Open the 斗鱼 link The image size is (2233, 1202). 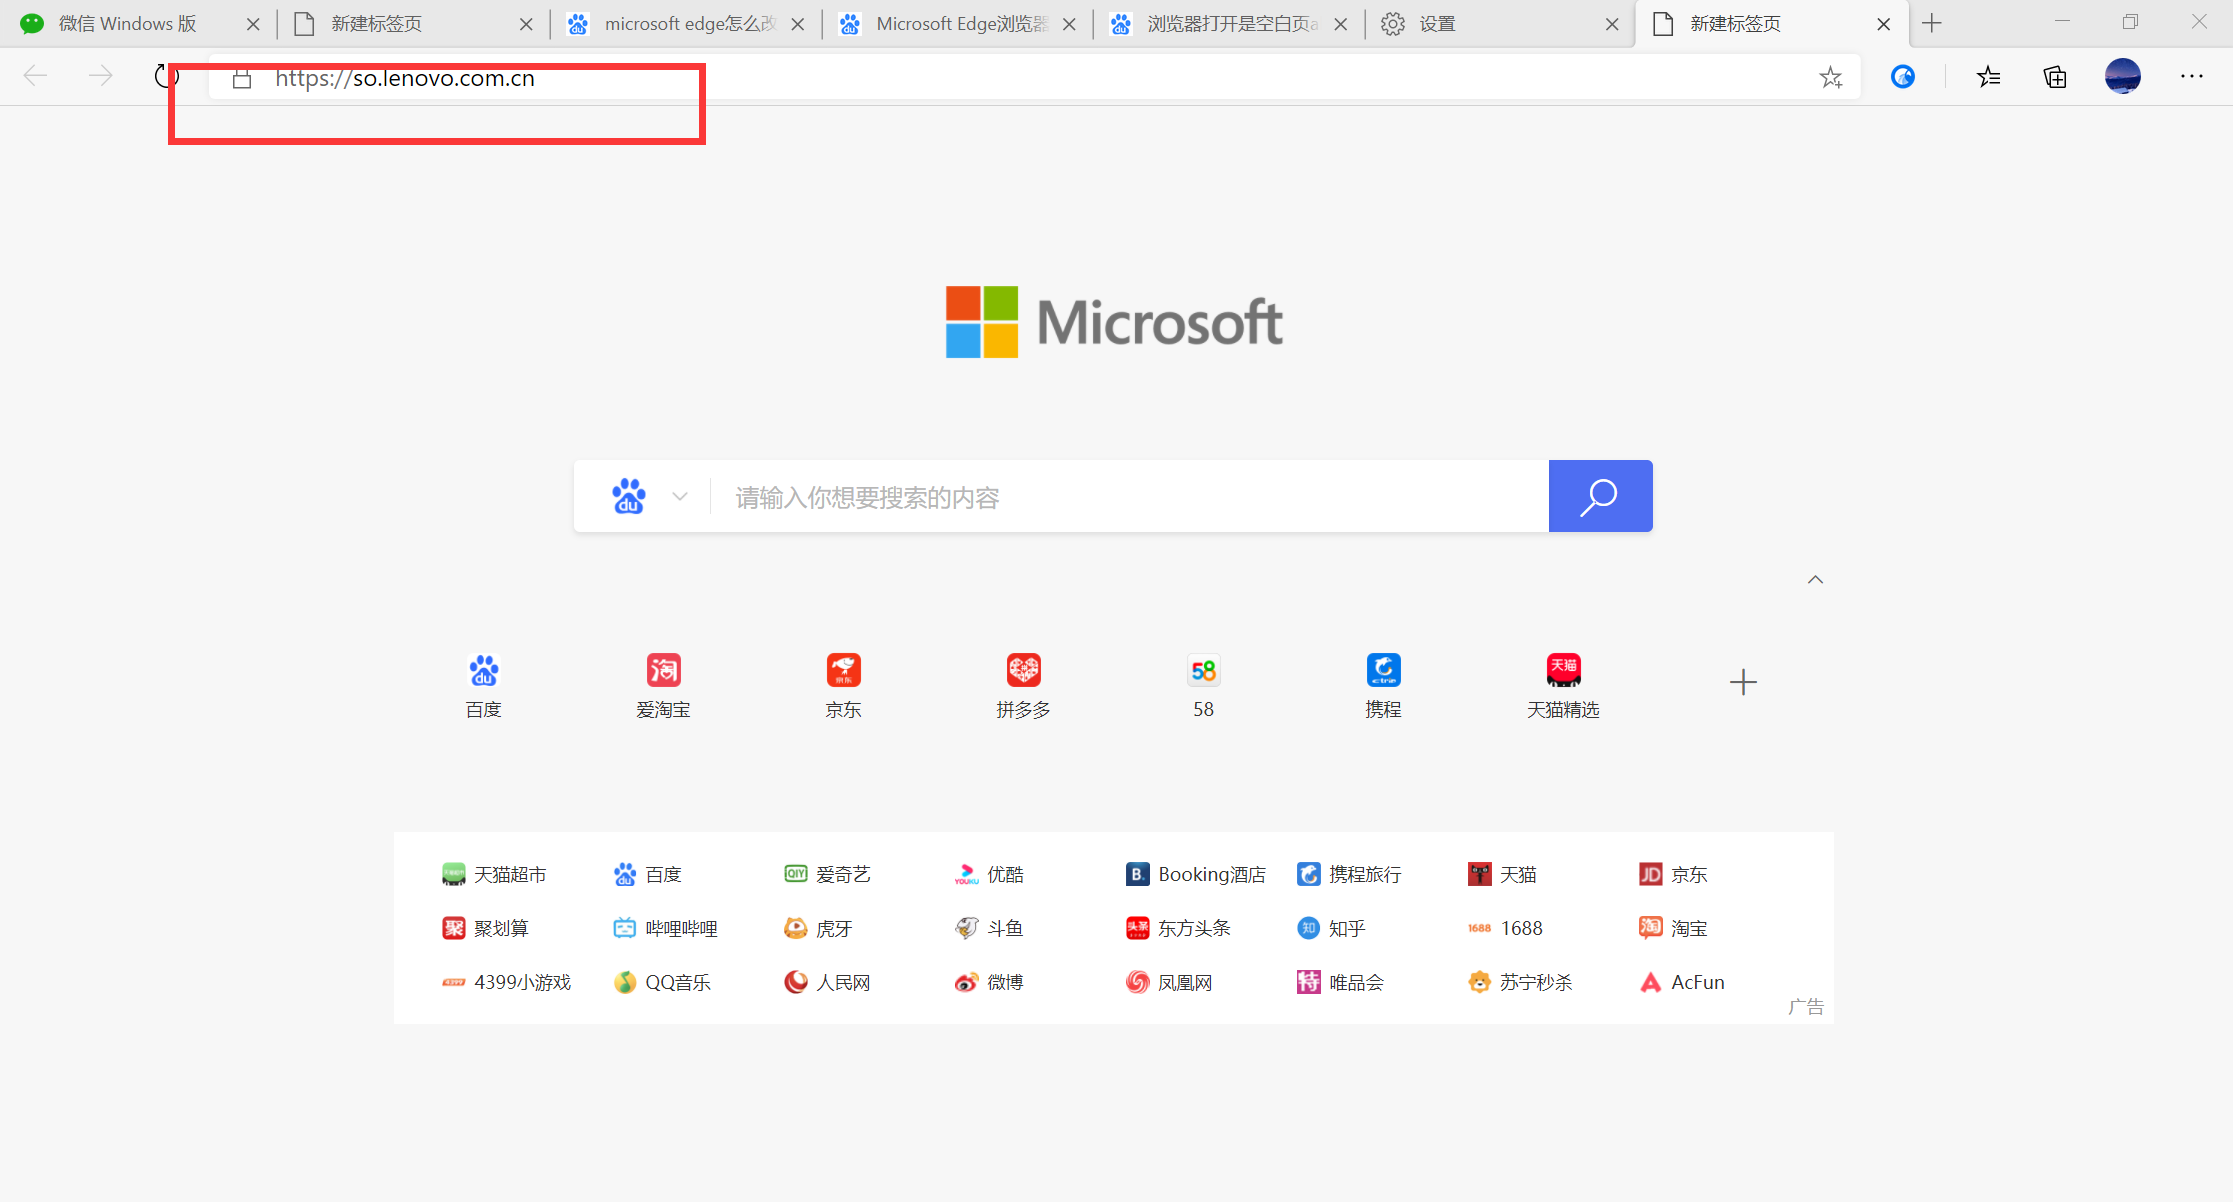989,929
